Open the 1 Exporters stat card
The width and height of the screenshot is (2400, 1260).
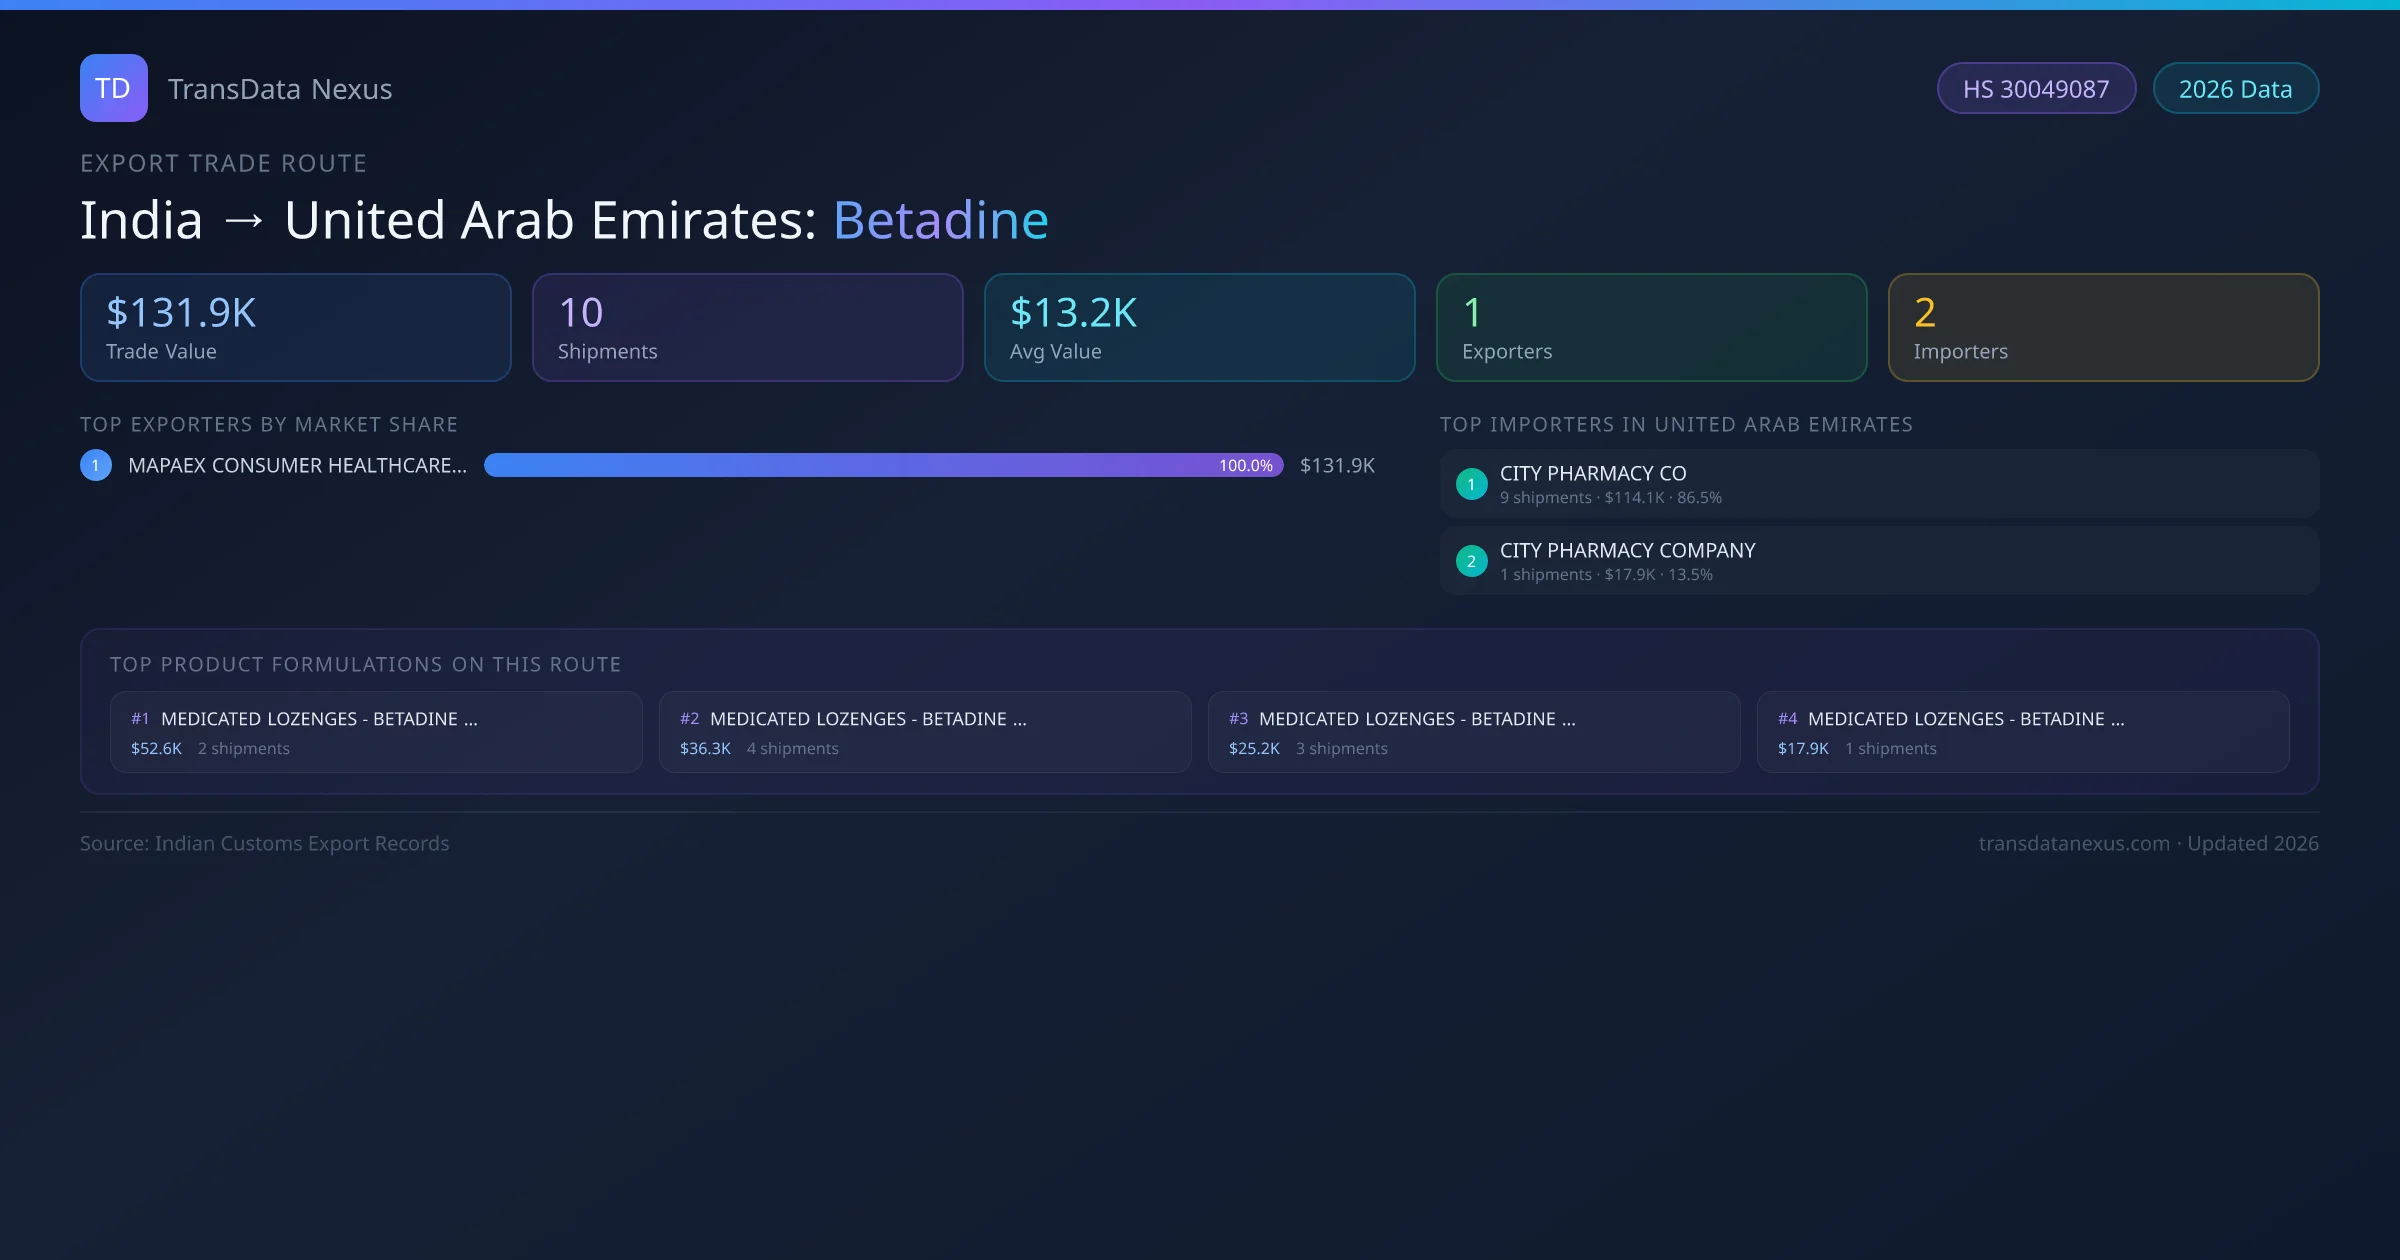1651,327
